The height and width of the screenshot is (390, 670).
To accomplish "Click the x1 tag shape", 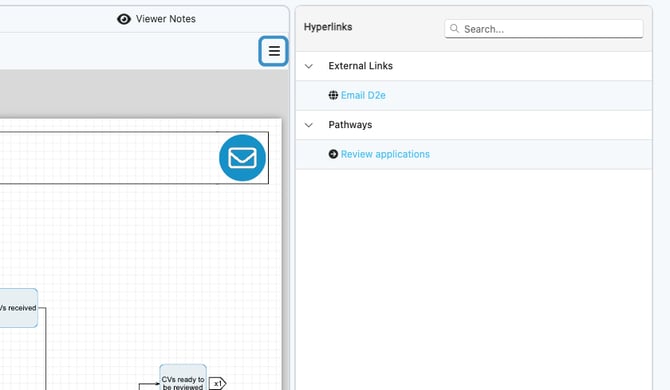I will click(x=217, y=384).
